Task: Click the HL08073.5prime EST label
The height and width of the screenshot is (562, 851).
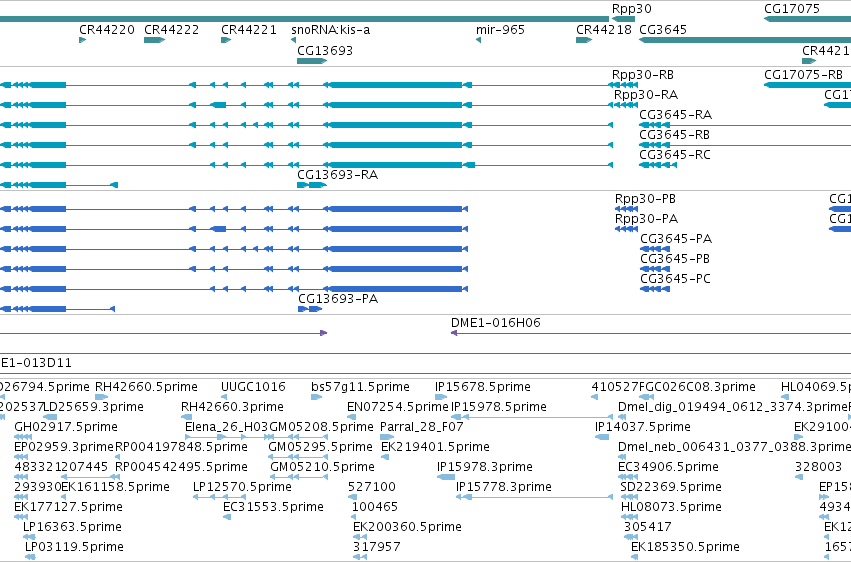Action: [671, 508]
